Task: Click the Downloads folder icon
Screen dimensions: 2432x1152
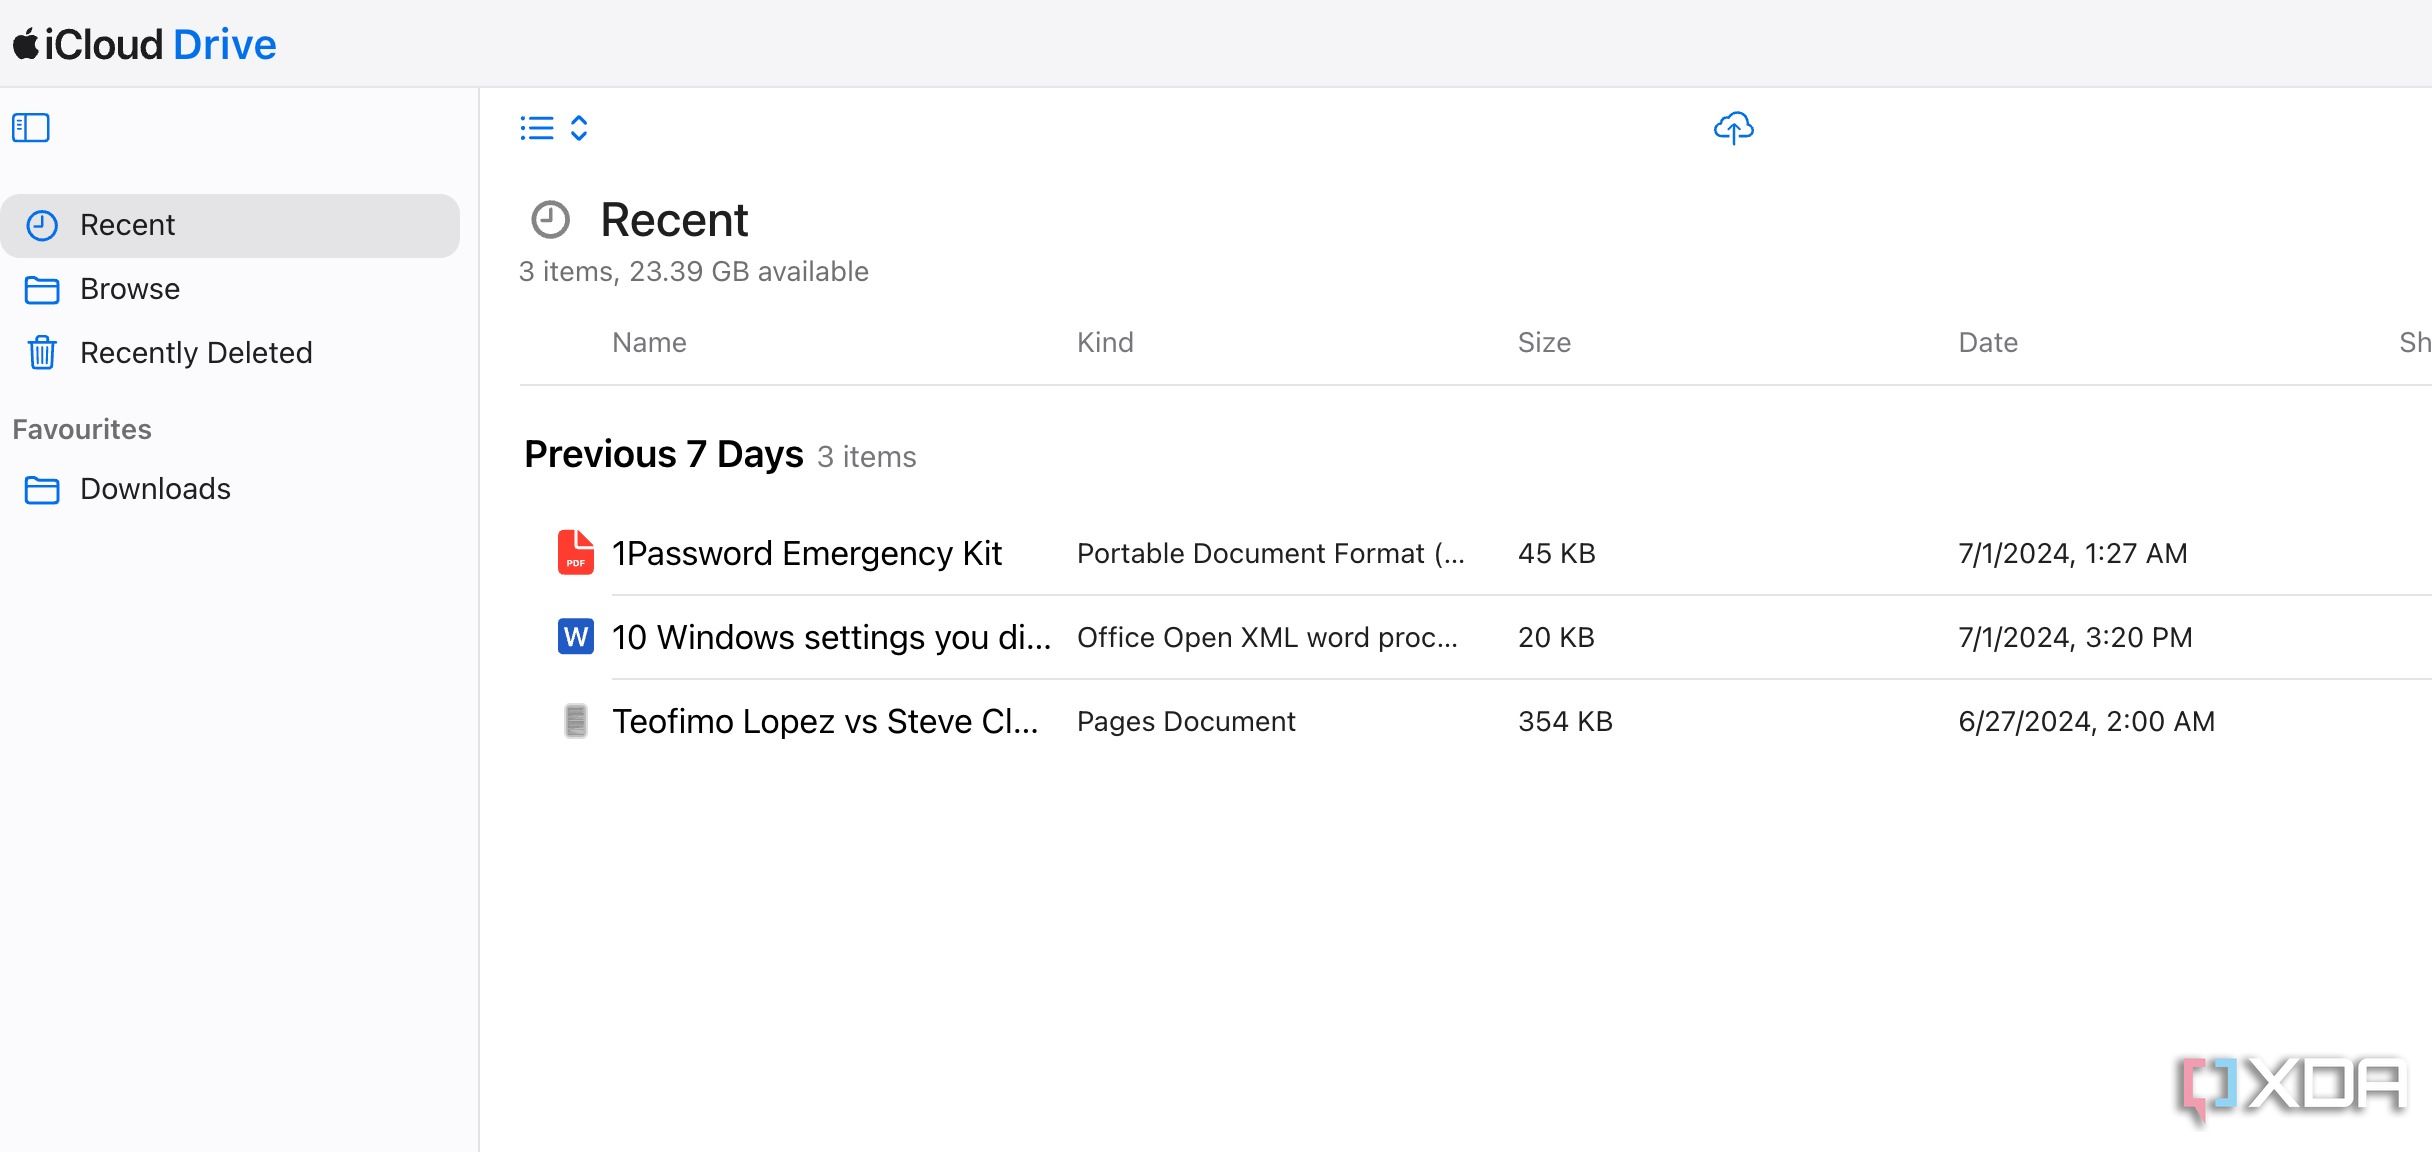Action: tap(42, 490)
